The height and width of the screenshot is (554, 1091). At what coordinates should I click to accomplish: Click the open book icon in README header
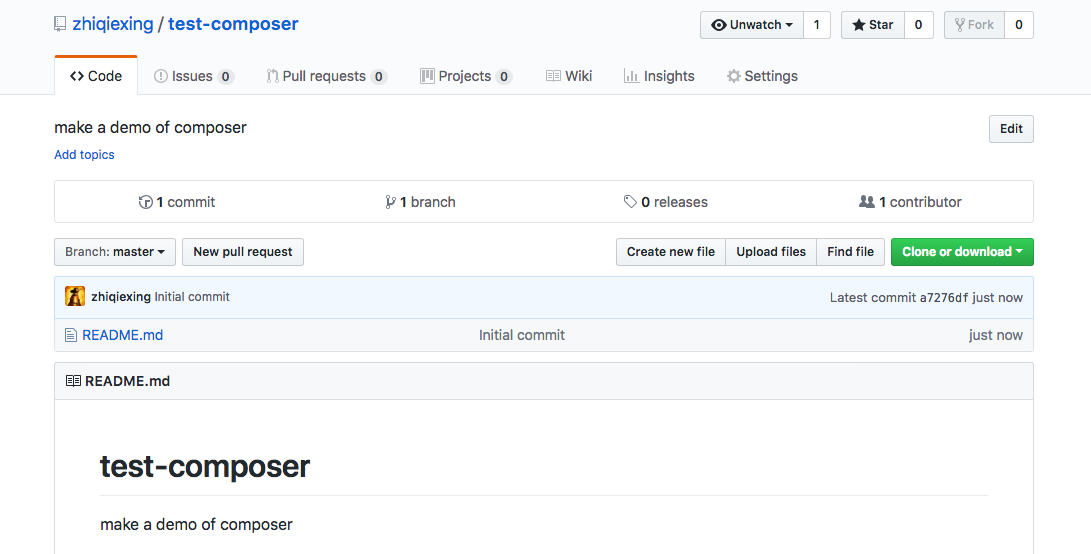(x=73, y=381)
